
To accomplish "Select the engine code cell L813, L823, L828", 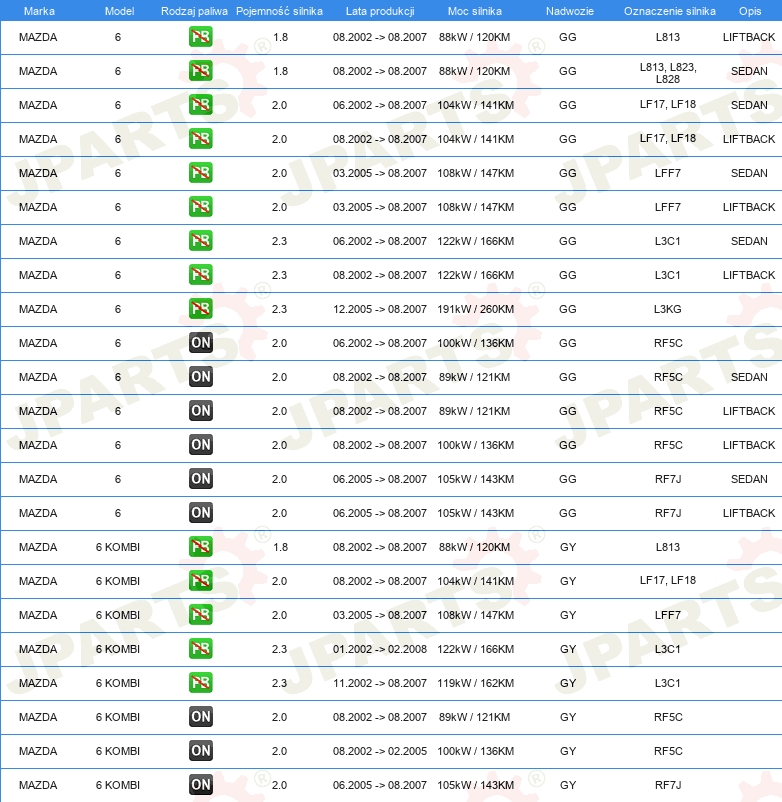I will (668, 73).
